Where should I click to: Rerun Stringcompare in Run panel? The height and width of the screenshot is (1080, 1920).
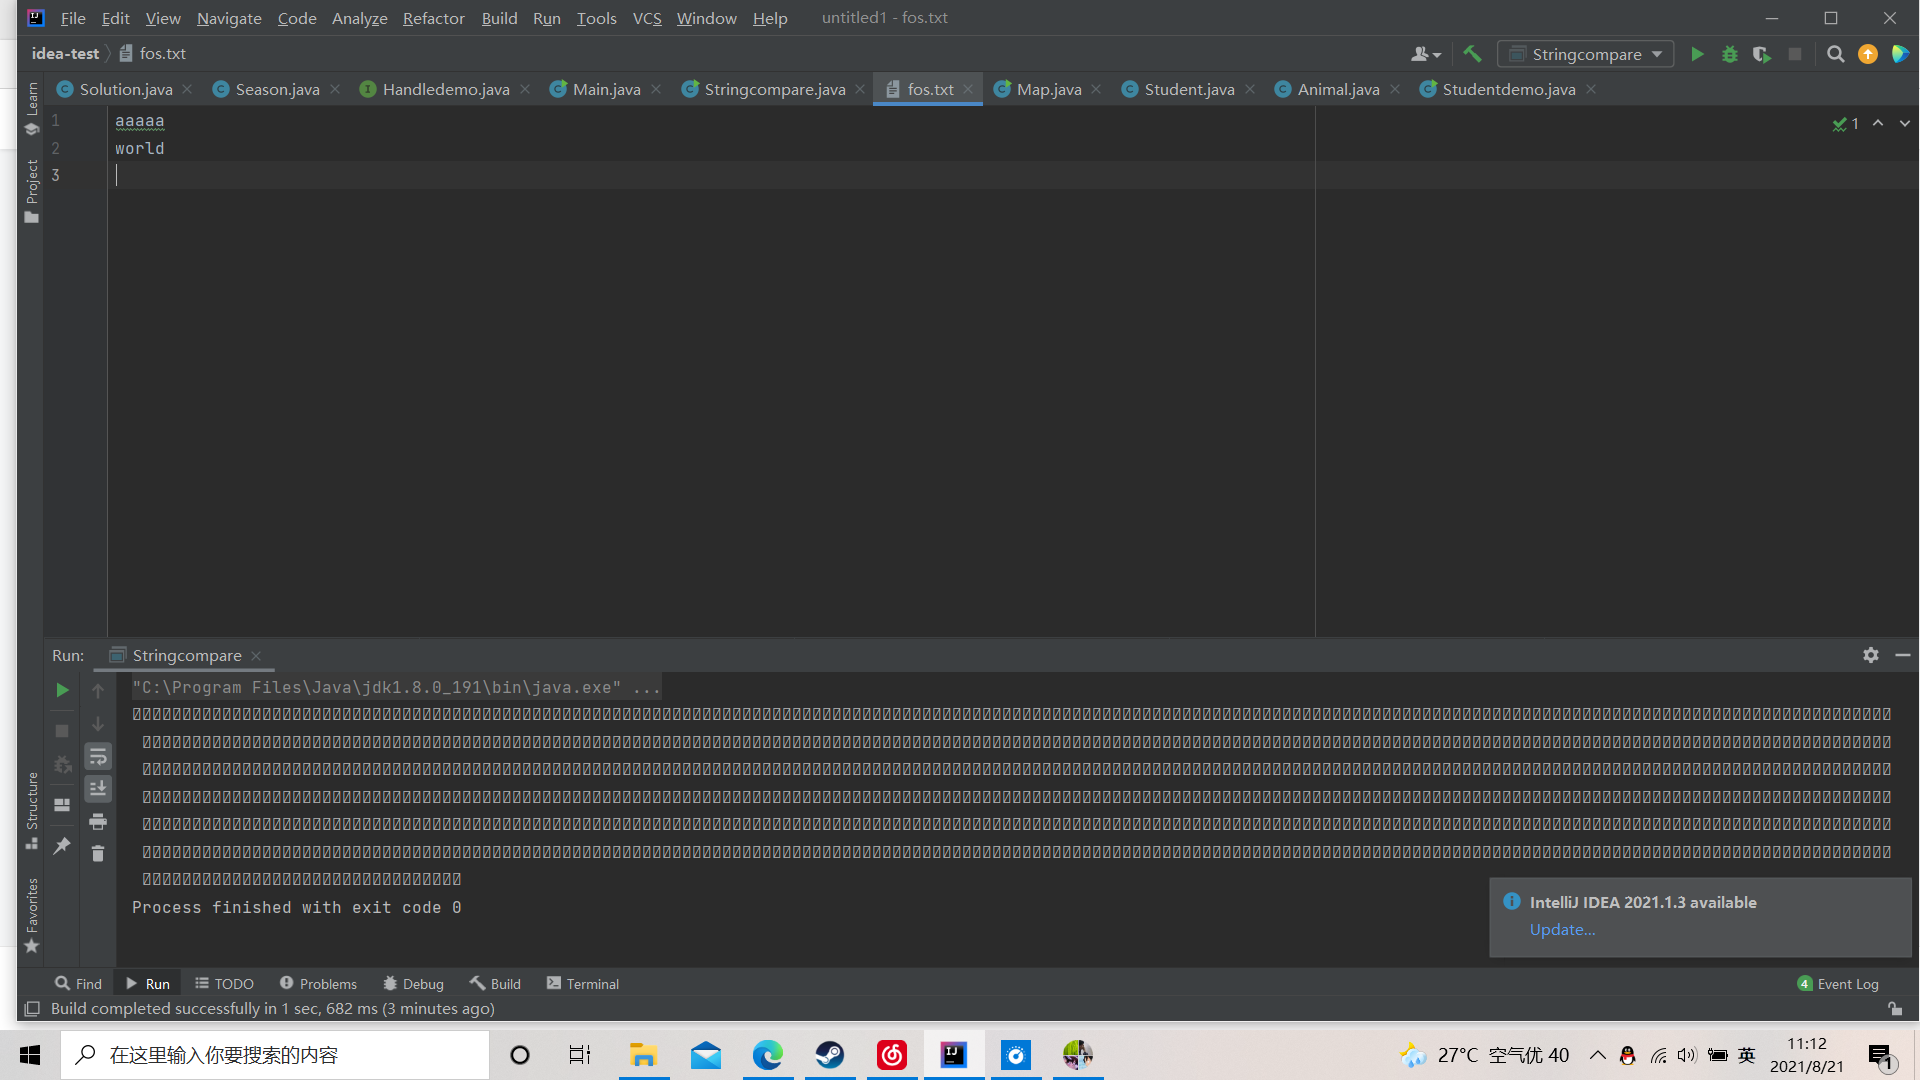[62, 690]
